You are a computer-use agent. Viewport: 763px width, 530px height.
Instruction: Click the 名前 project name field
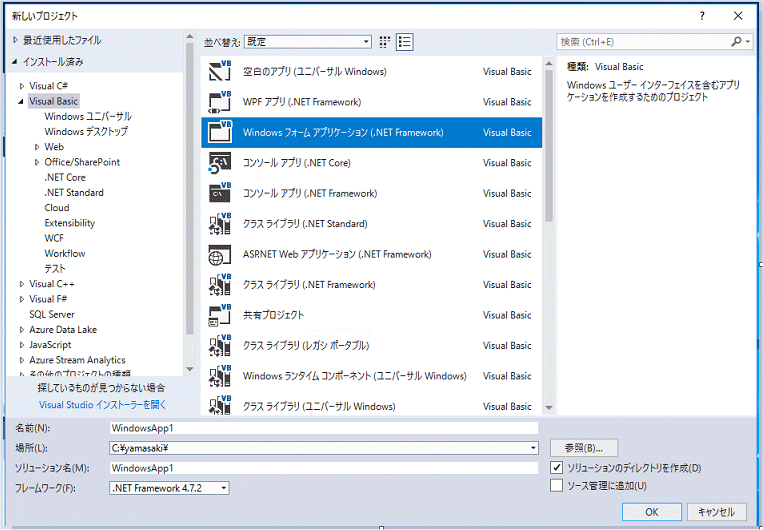tap(324, 428)
